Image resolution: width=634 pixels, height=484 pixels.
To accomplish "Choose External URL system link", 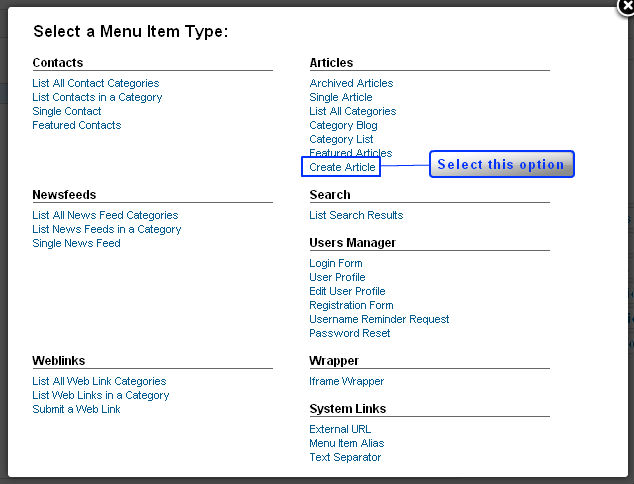I will click(340, 429).
